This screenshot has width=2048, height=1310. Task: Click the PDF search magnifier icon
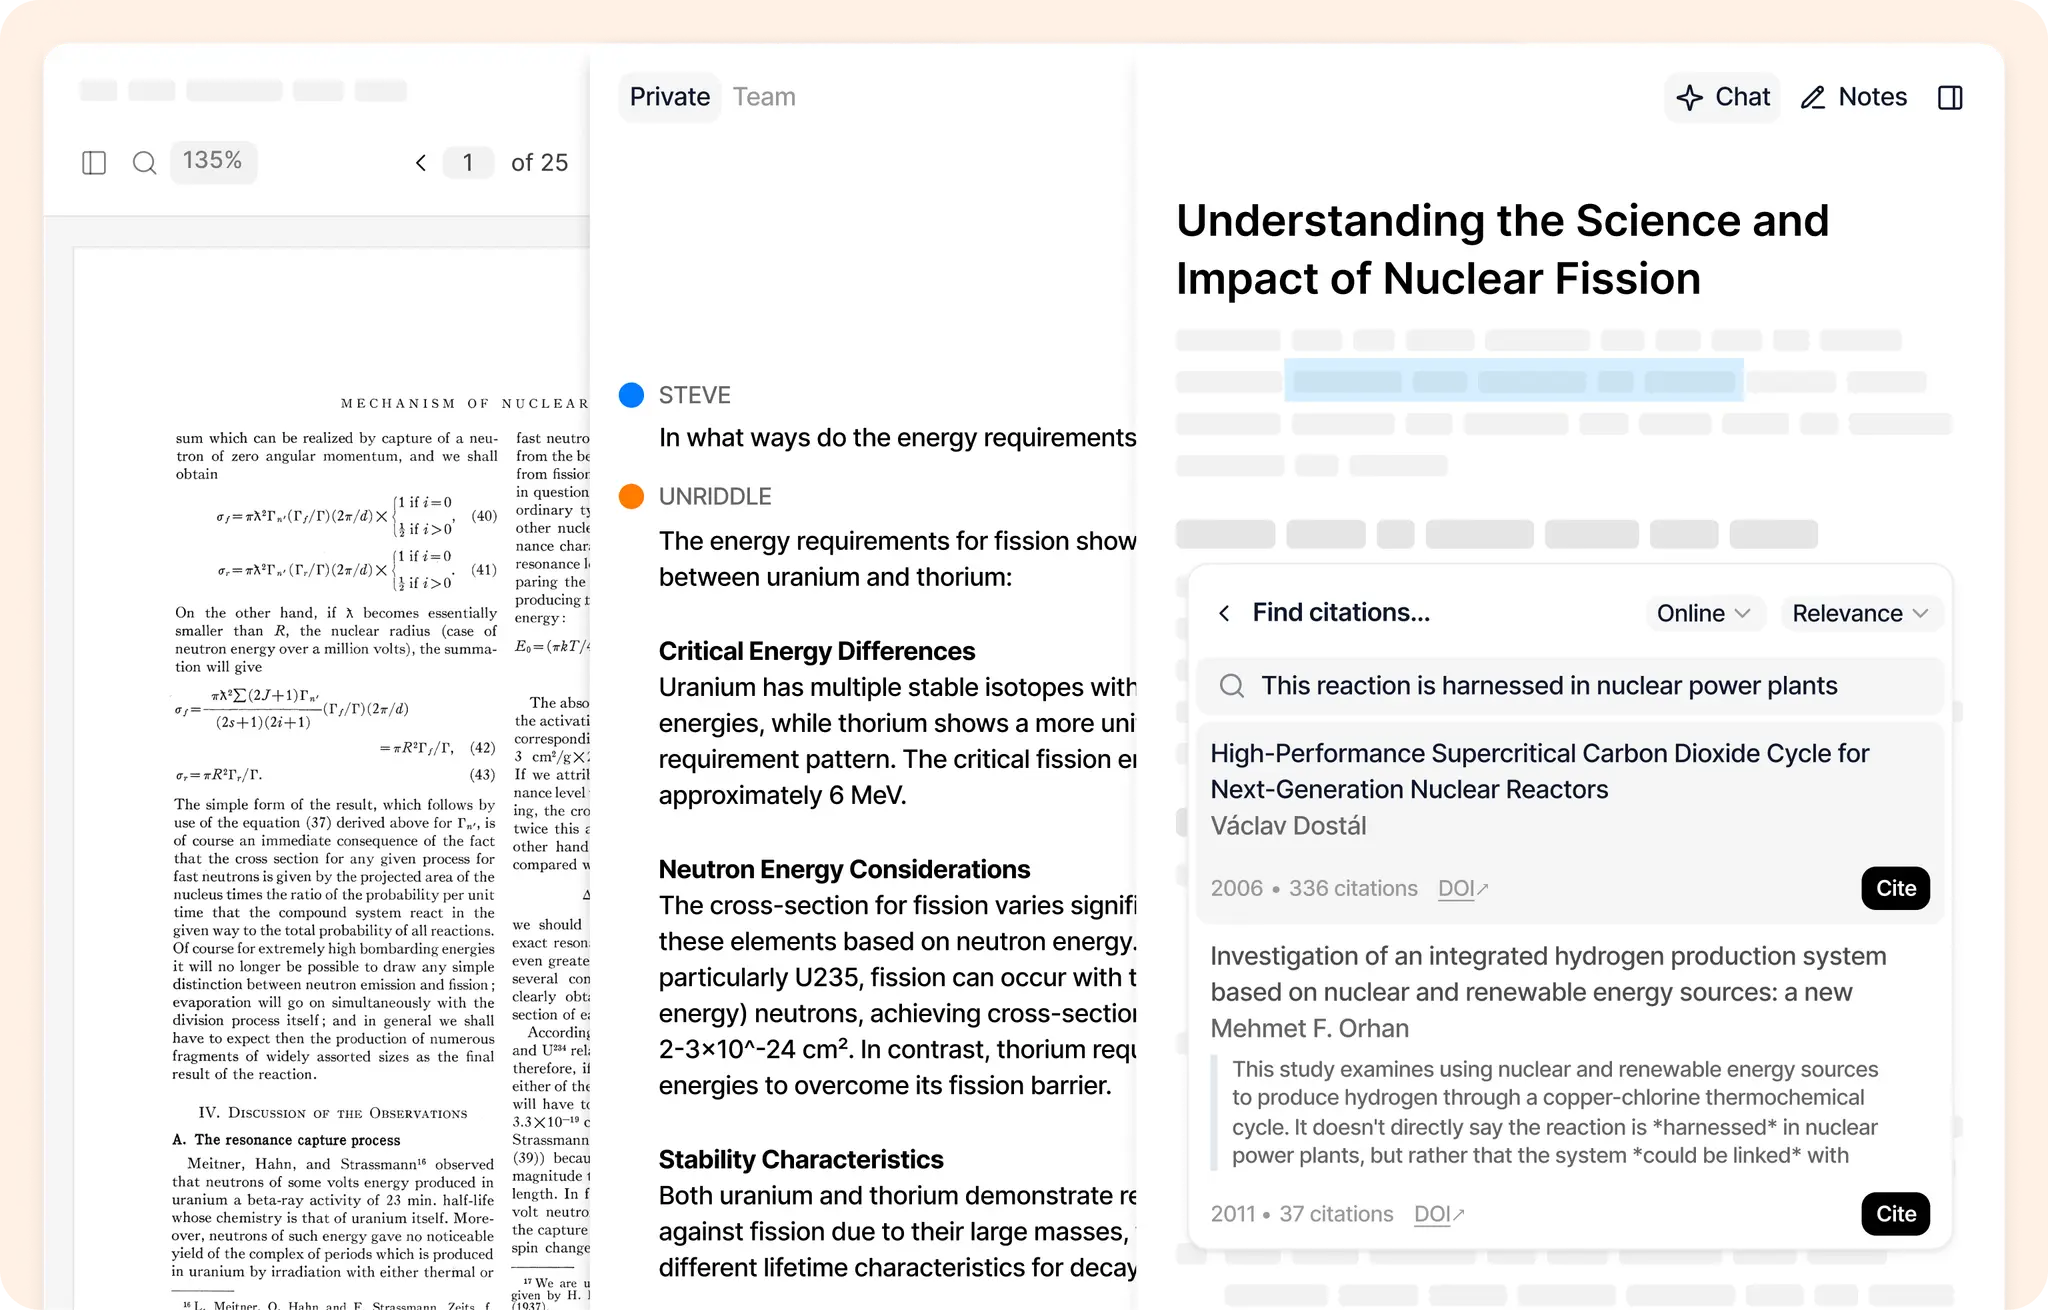pyautogui.click(x=144, y=163)
